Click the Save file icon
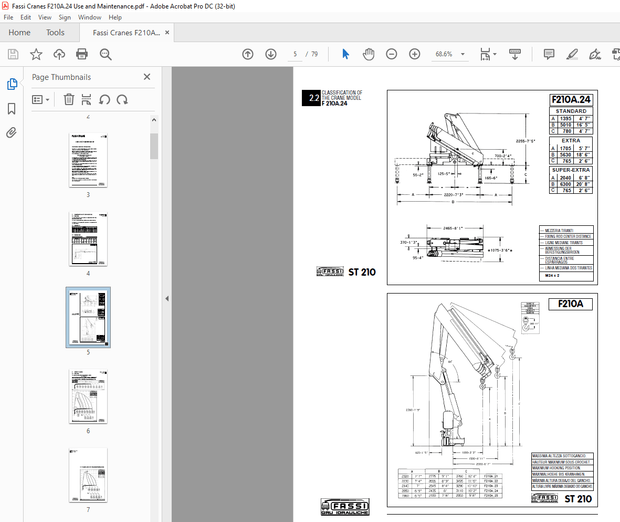Image resolution: width=620 pixels, height=522 pixels. [x=13, y=54]
